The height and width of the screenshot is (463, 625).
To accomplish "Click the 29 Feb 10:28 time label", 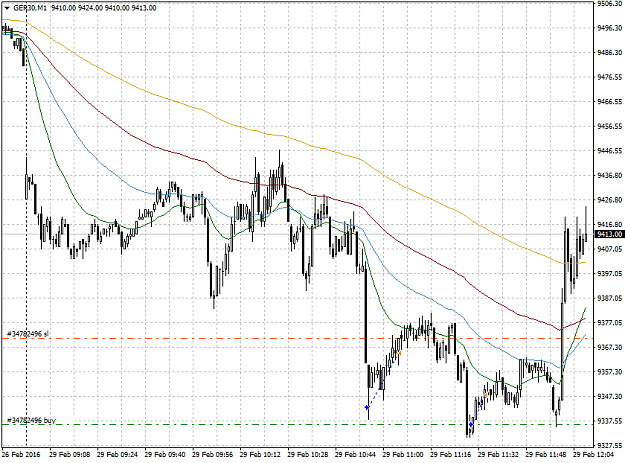I will pyautogui.click(x=308, y=454).
